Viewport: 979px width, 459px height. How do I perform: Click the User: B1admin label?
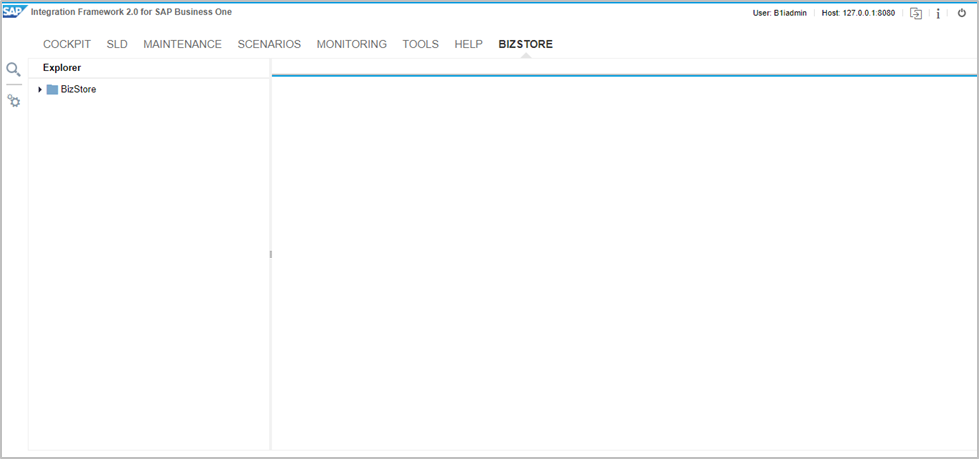(779, 13)
